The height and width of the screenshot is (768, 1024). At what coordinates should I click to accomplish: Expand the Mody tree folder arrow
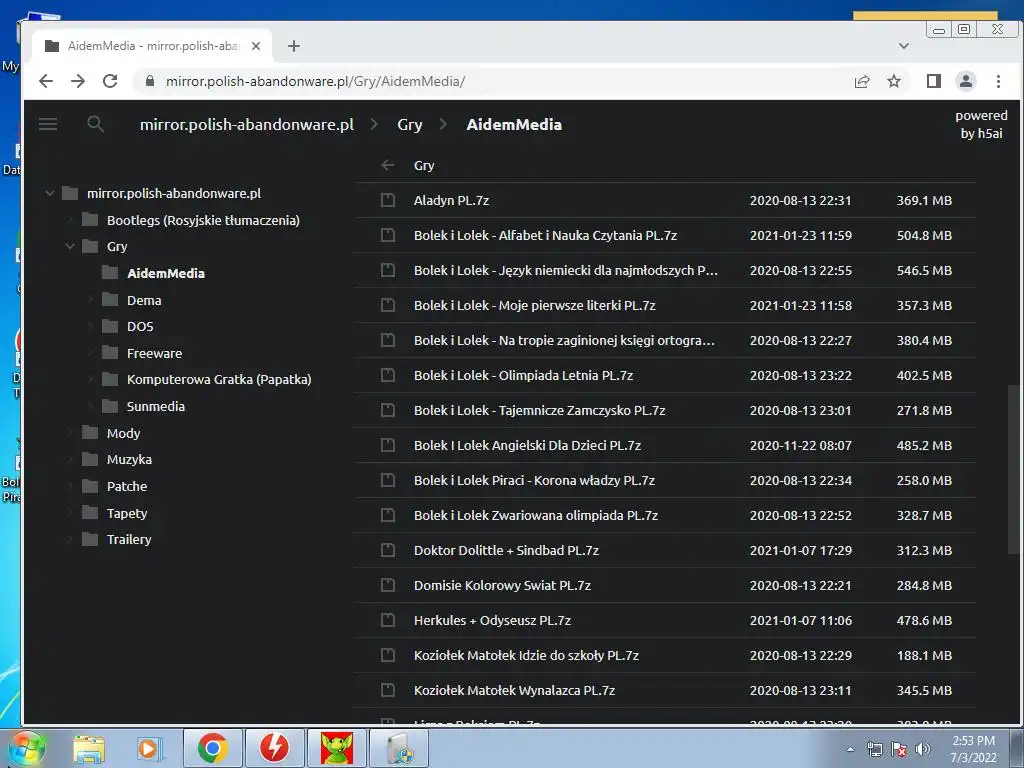70,433
